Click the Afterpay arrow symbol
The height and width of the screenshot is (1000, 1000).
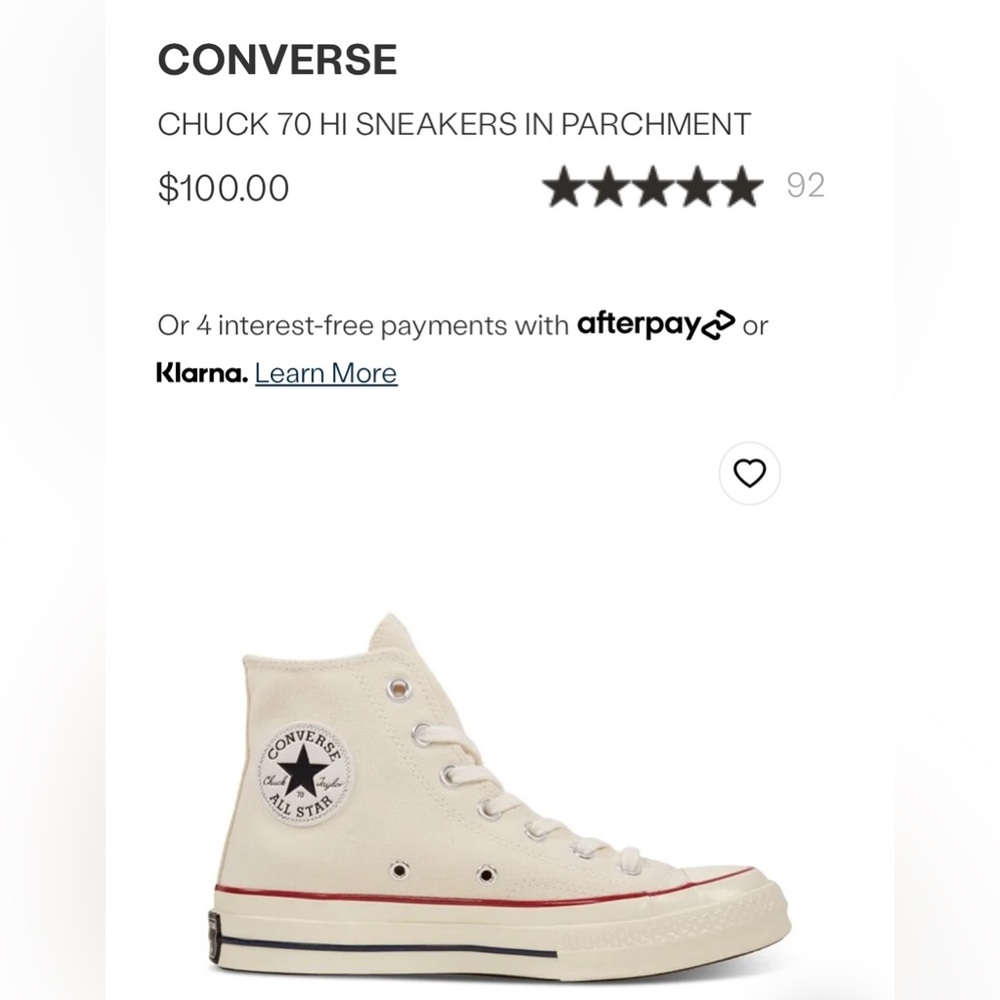(716, 324)
